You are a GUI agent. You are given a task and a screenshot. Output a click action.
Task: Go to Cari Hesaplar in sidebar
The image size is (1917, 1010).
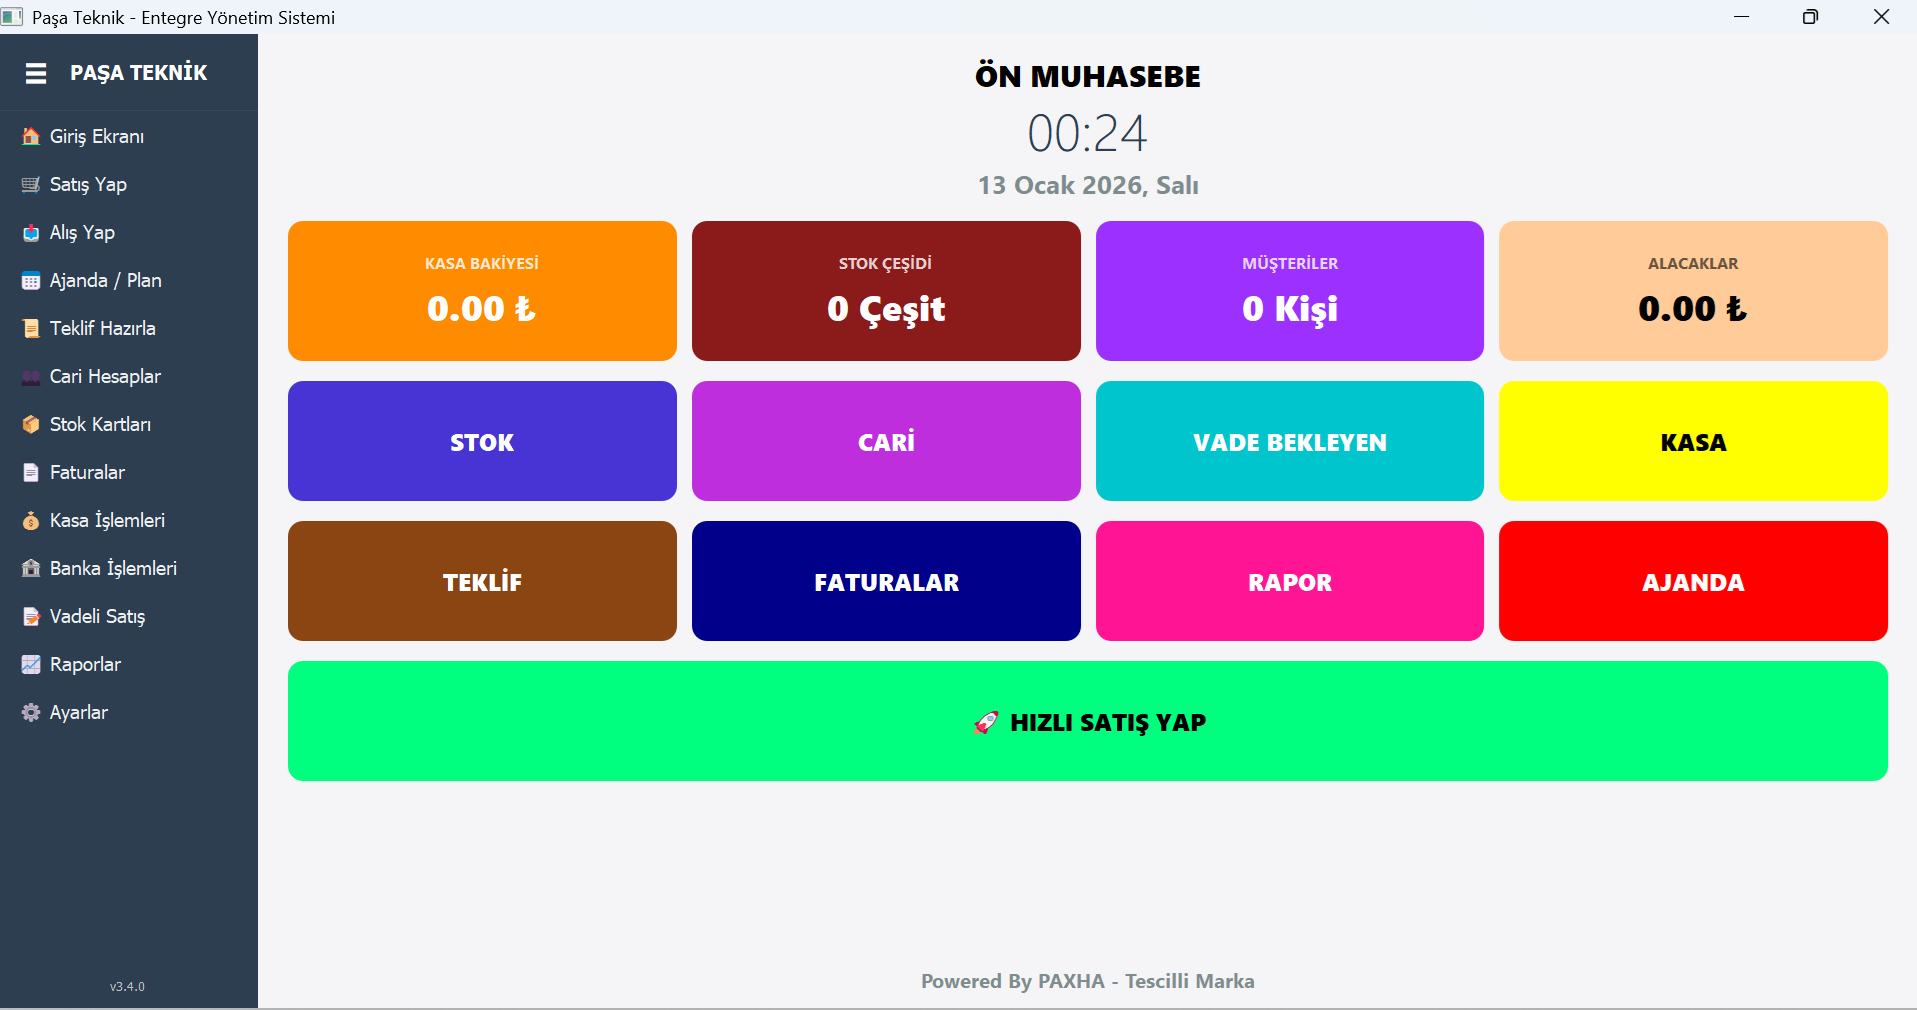point(105,376)
